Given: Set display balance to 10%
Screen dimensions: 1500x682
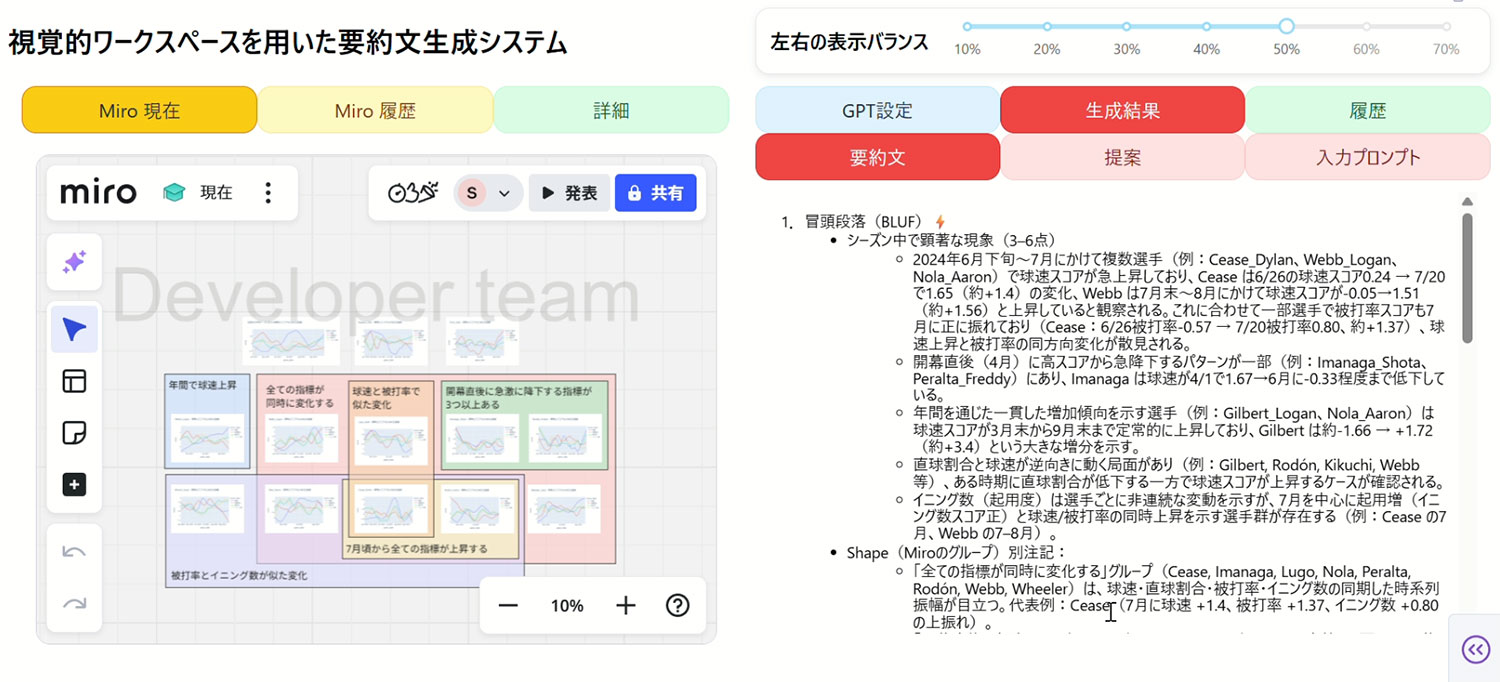Looking at the screenshot, I should coord(967,27).
